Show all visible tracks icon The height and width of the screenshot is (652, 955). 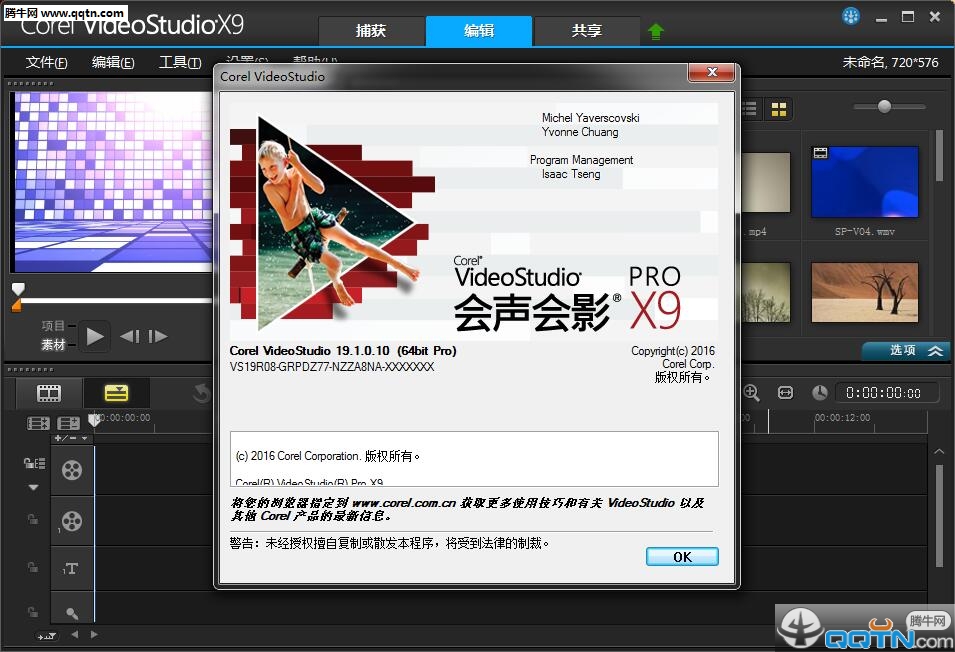(38, 422)
